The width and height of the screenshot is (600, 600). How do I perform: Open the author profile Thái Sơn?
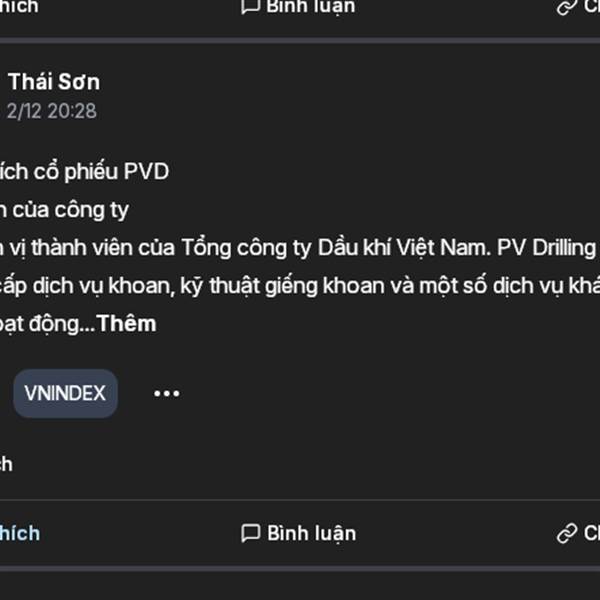click(54, 82)
